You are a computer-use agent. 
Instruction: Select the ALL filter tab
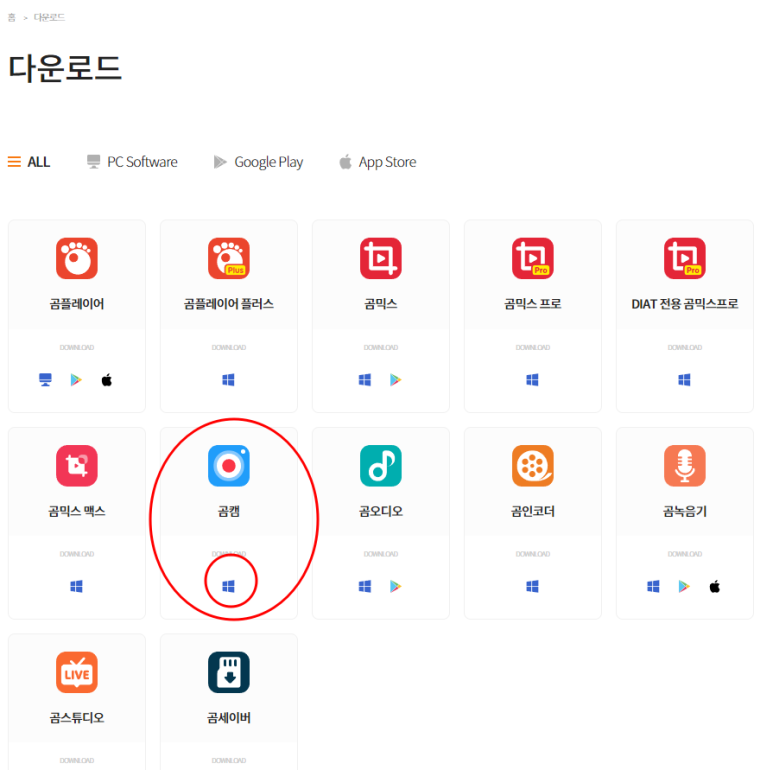(x=29, y=162)
